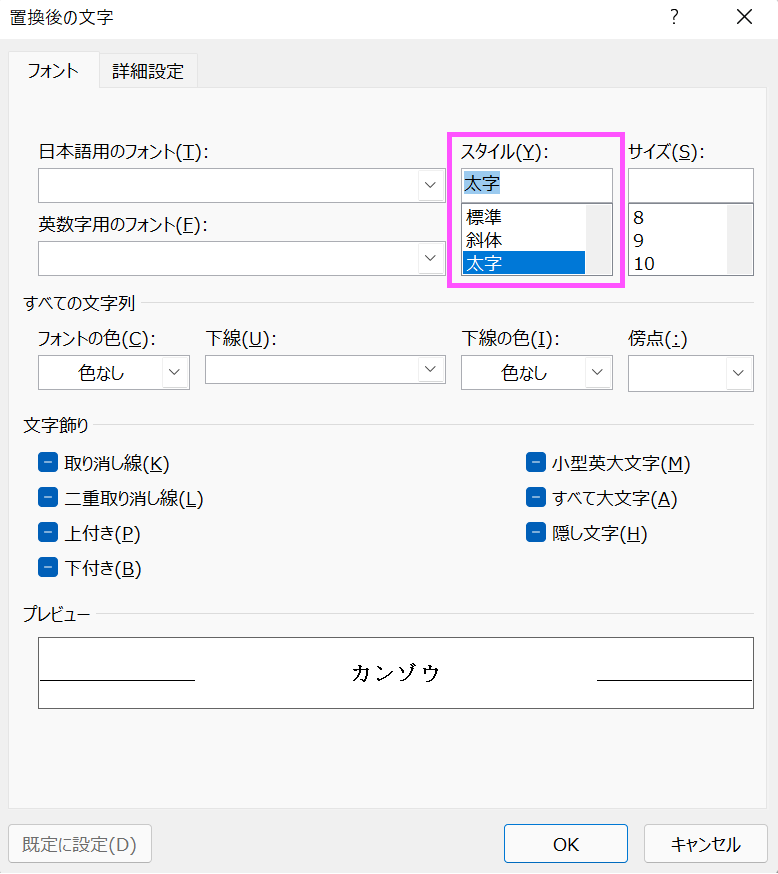Click the キャンセル button
778x874 pixels.
pyautogui.click(x=706, y=843)
